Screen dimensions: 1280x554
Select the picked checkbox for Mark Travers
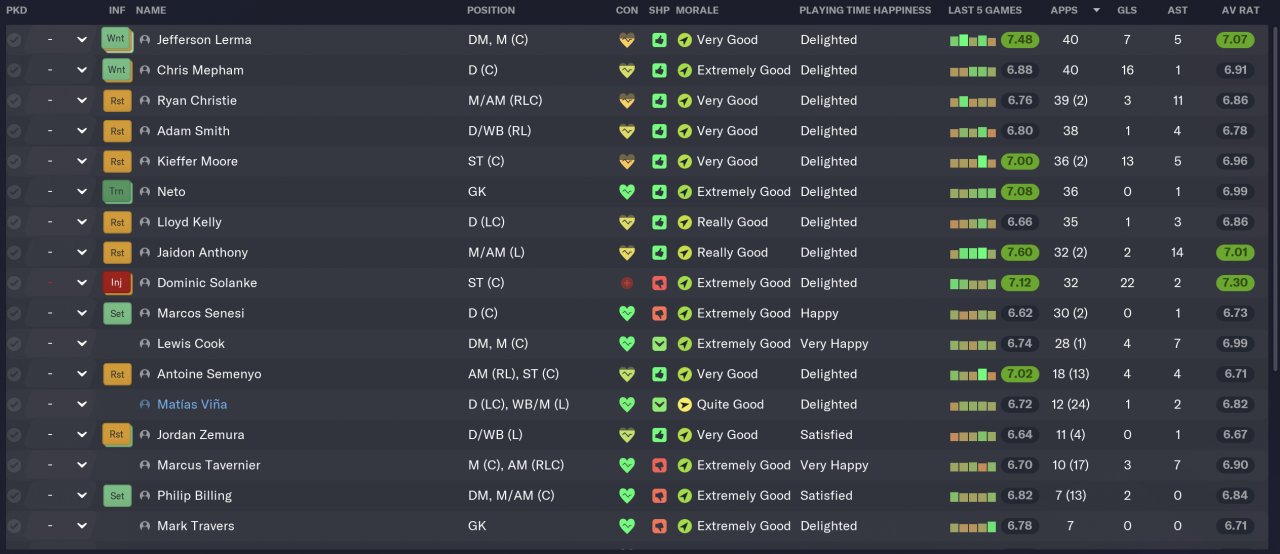click(14, 526)
